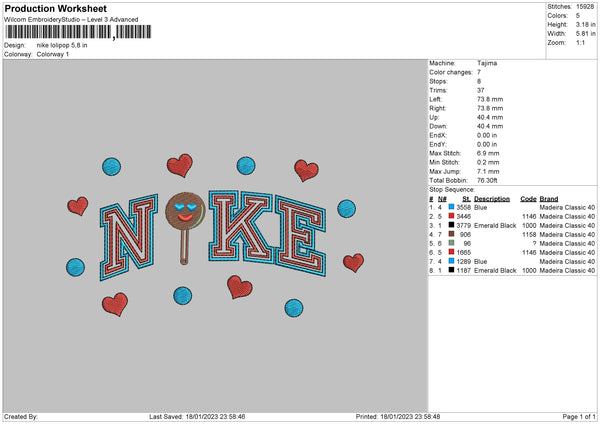Image resolution: width=600 pixels, height=424 pixels.
Task: Click the 'Colorway 1' value
Action: pyautogui.click(x=53, y=54)
